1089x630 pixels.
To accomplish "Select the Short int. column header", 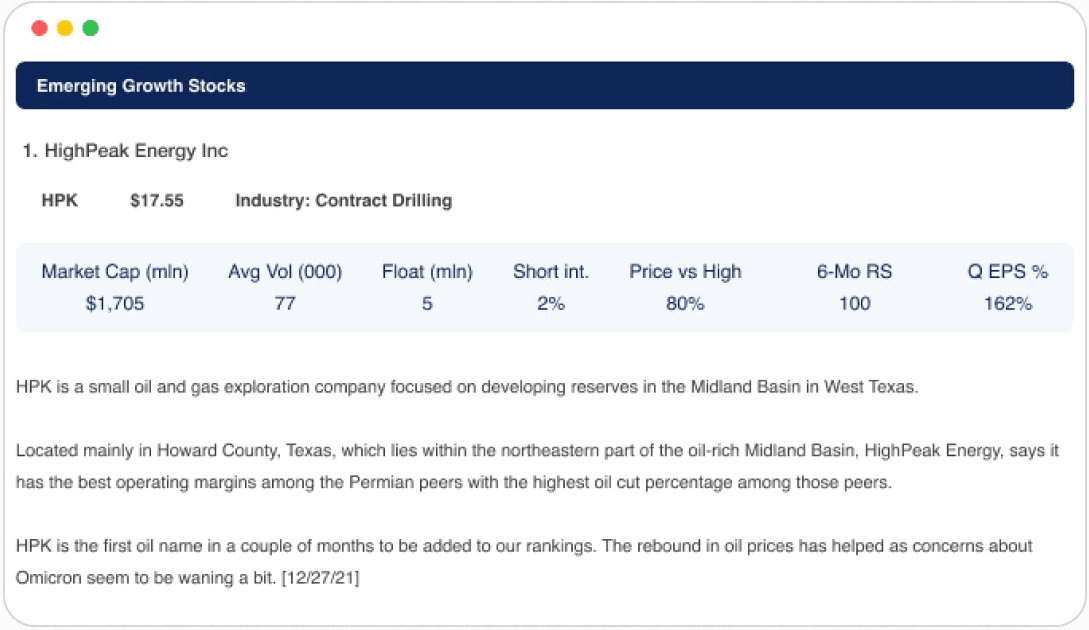I will pyautogui.click(x=551, y=272).
